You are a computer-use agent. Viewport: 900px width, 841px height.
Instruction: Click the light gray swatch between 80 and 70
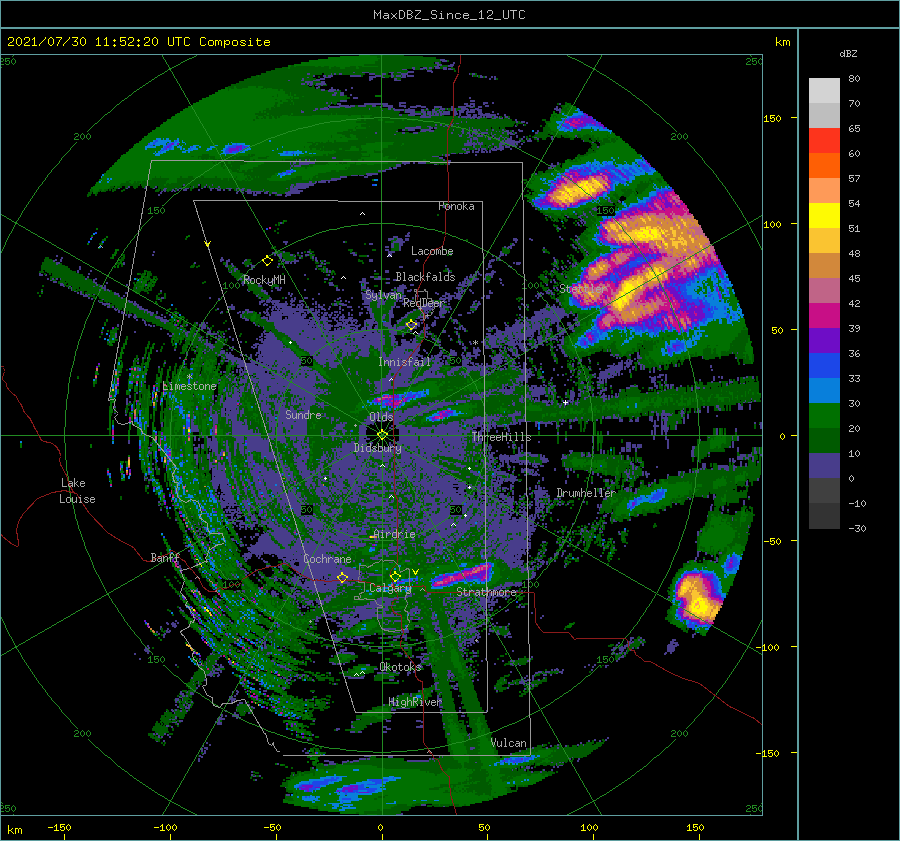pos(824,91)
